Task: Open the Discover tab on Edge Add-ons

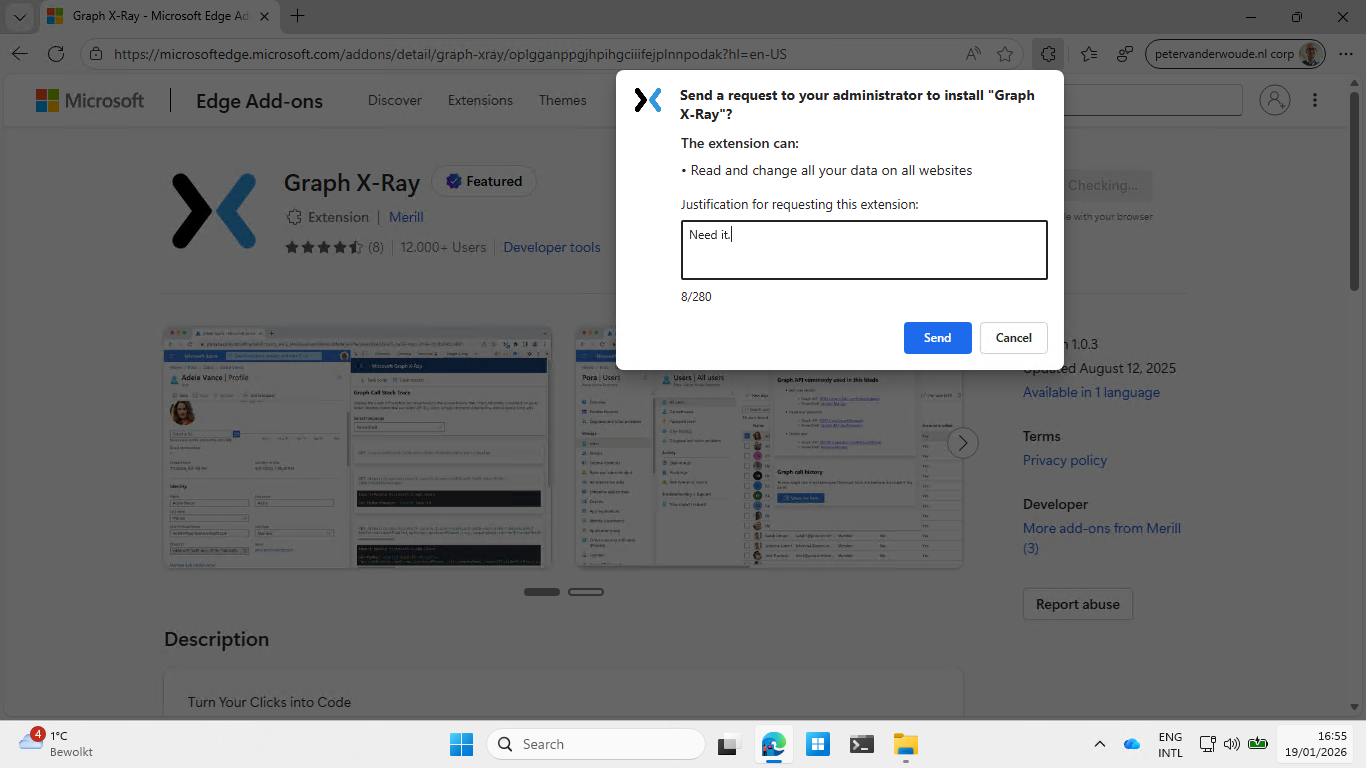Action: pyautogui.click(x=394, y=100)
